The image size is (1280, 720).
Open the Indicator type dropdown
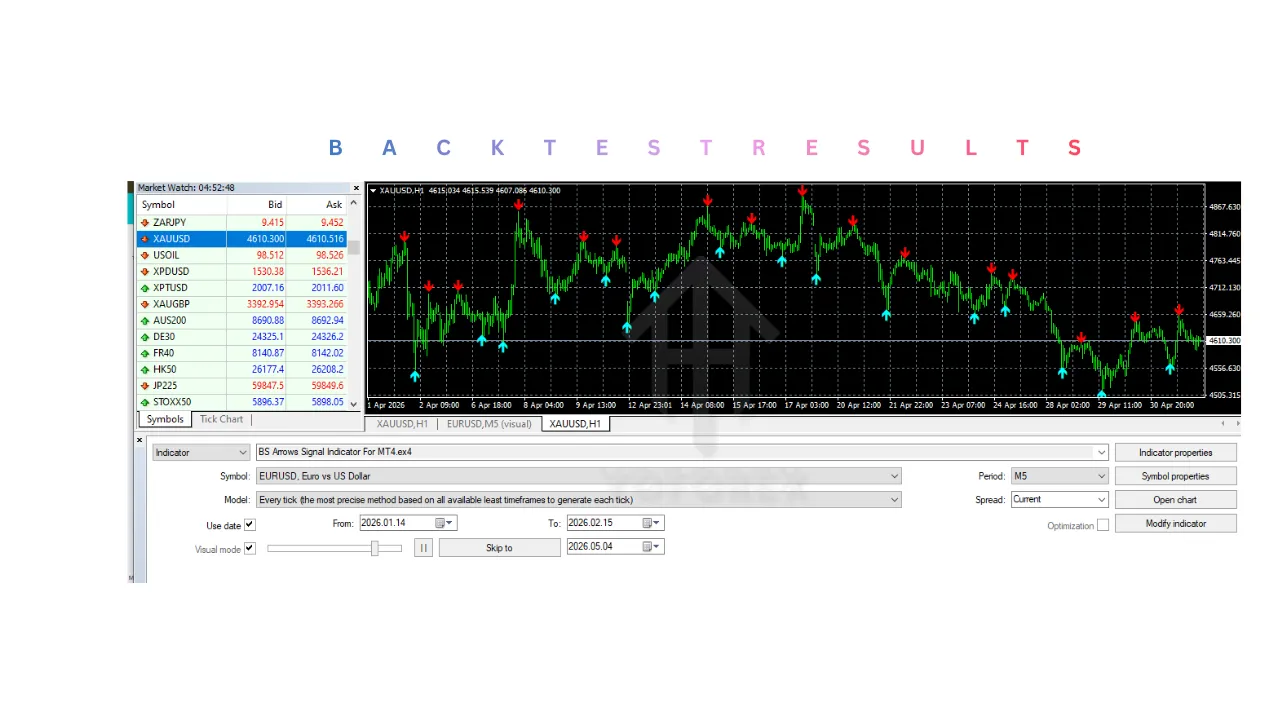[x=201, y=452]
